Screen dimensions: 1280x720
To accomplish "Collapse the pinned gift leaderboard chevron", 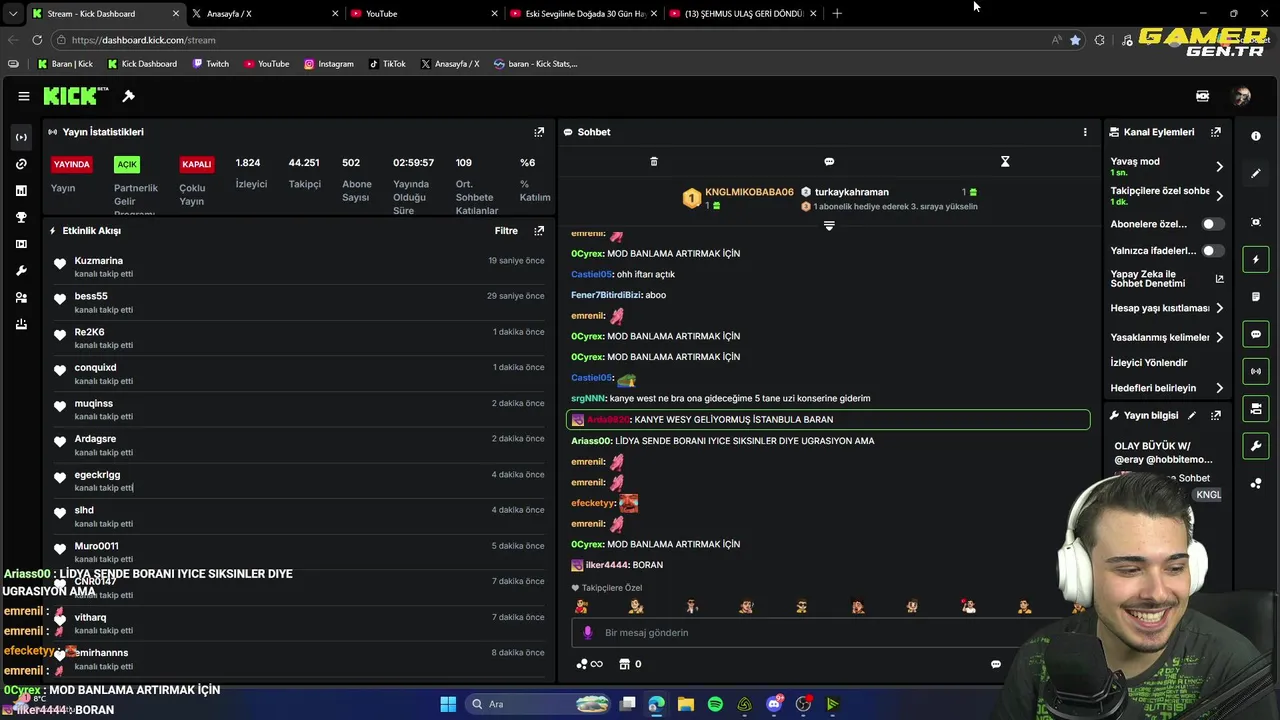I will click(829, 226).
